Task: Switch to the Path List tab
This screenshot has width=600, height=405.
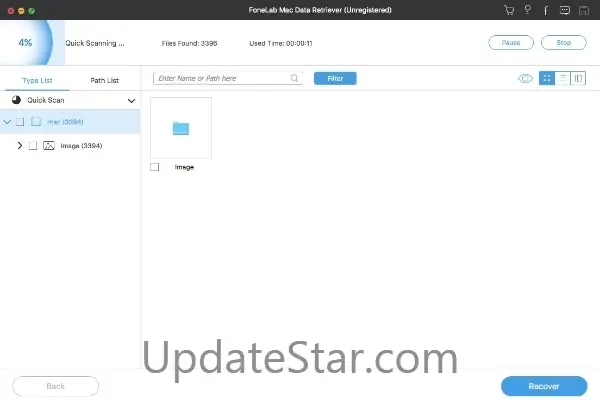Action: point(104,80)
